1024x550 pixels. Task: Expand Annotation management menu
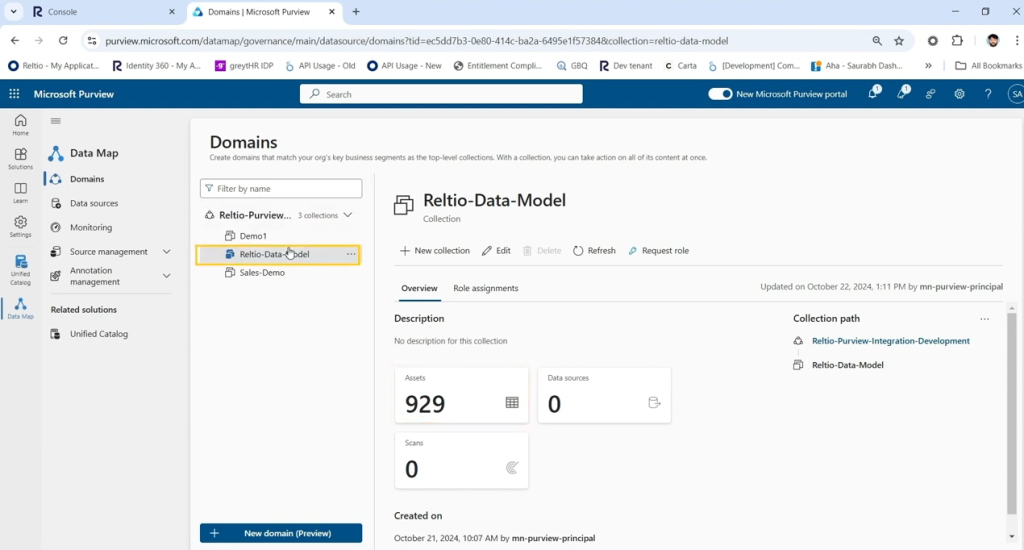click(167, 276)
